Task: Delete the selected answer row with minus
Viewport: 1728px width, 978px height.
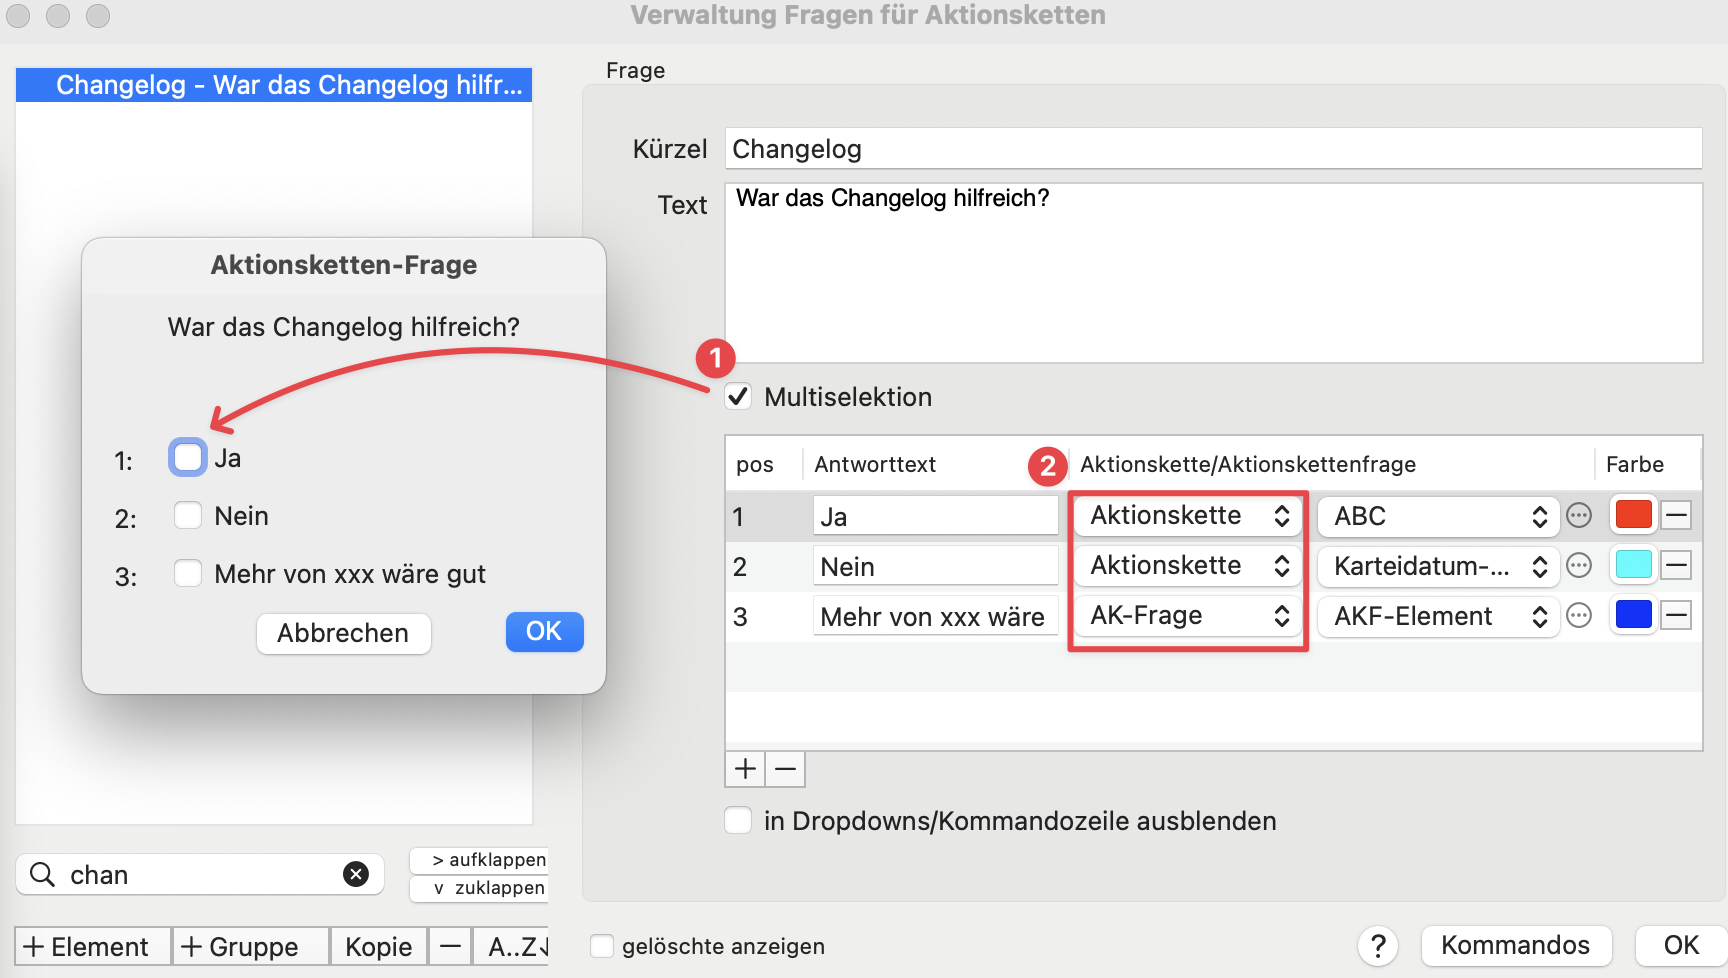Action: click(x=785, y=769)
